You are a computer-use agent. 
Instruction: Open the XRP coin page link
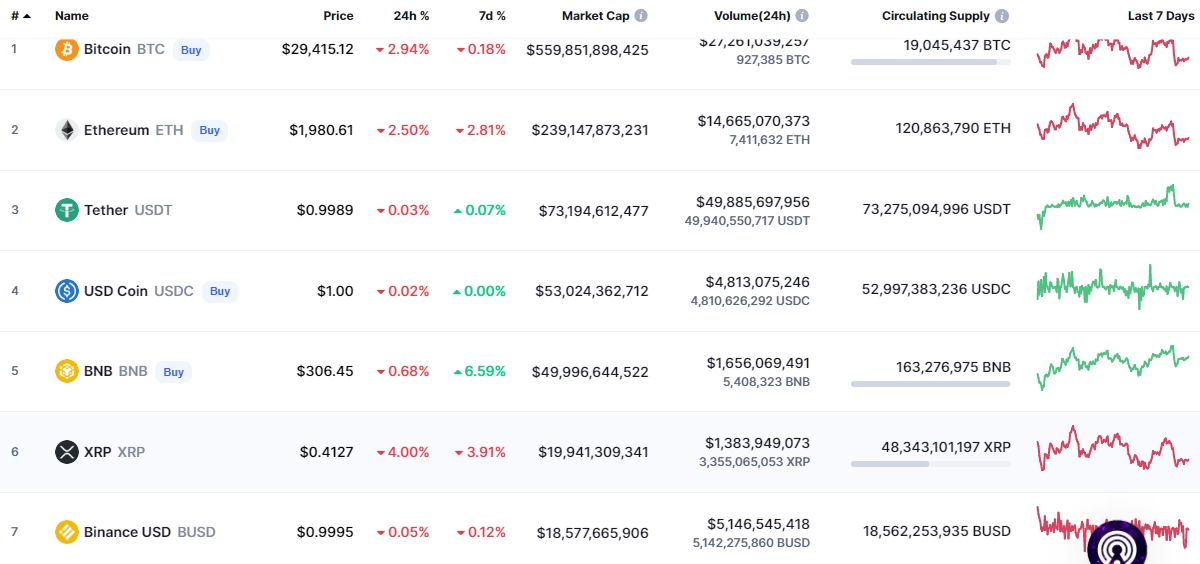pyautogui.click(x=98, y=452)
